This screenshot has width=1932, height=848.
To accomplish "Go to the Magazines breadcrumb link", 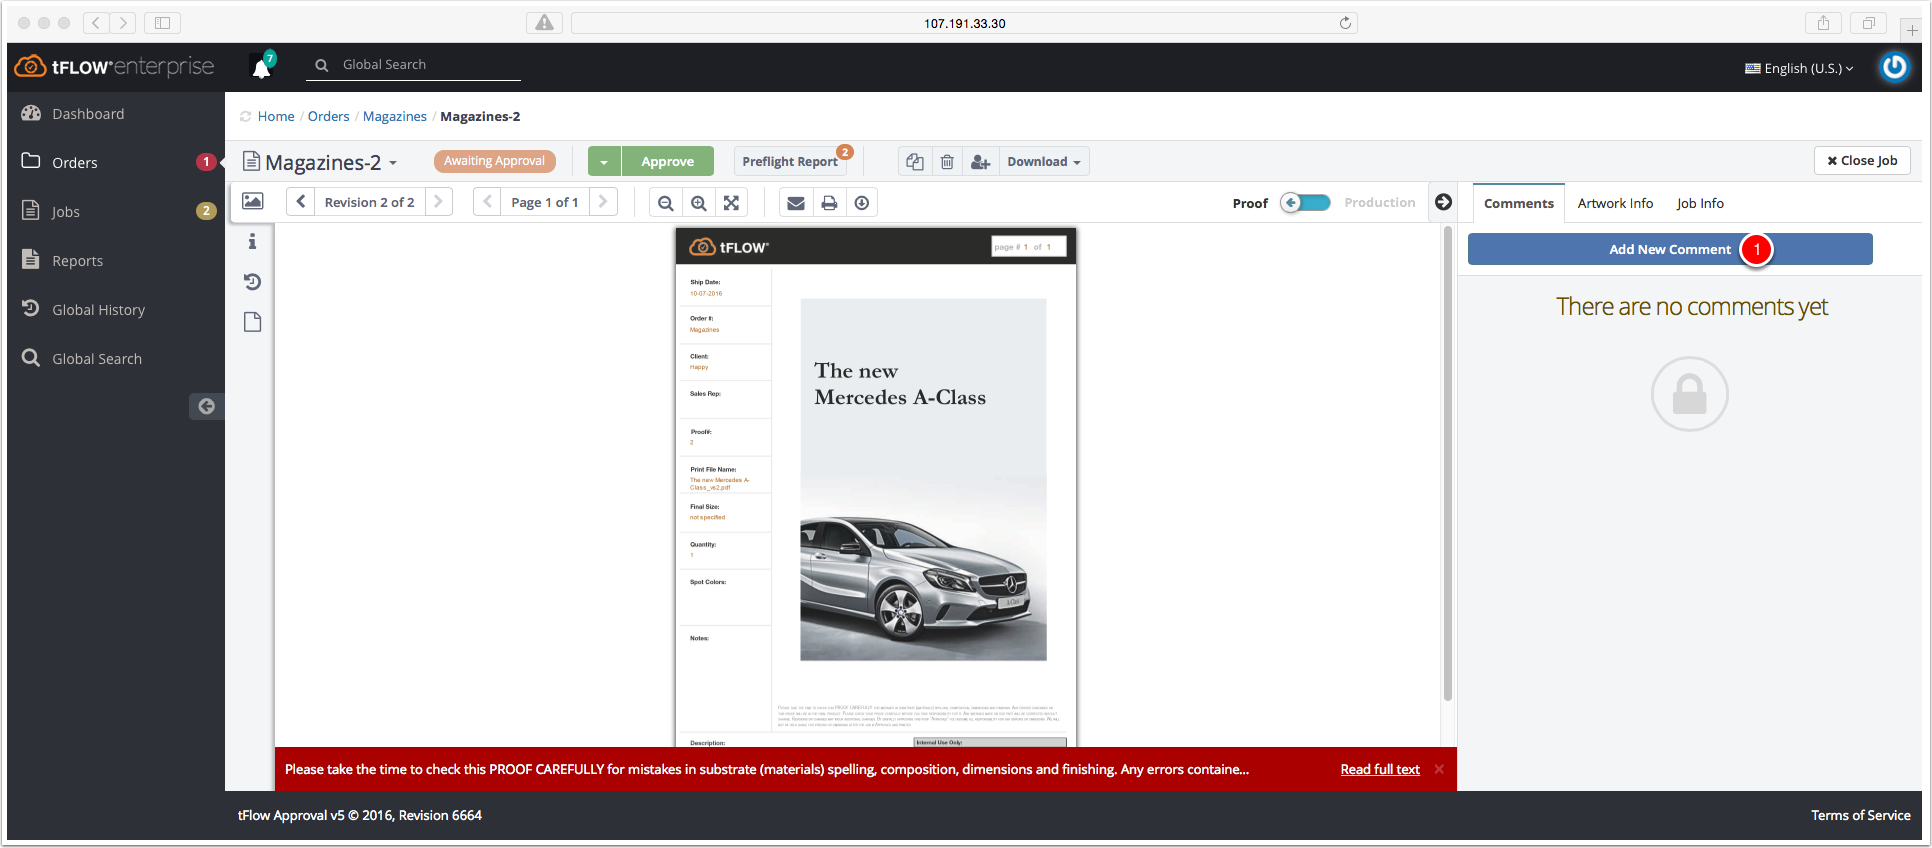I will [395, 116].
